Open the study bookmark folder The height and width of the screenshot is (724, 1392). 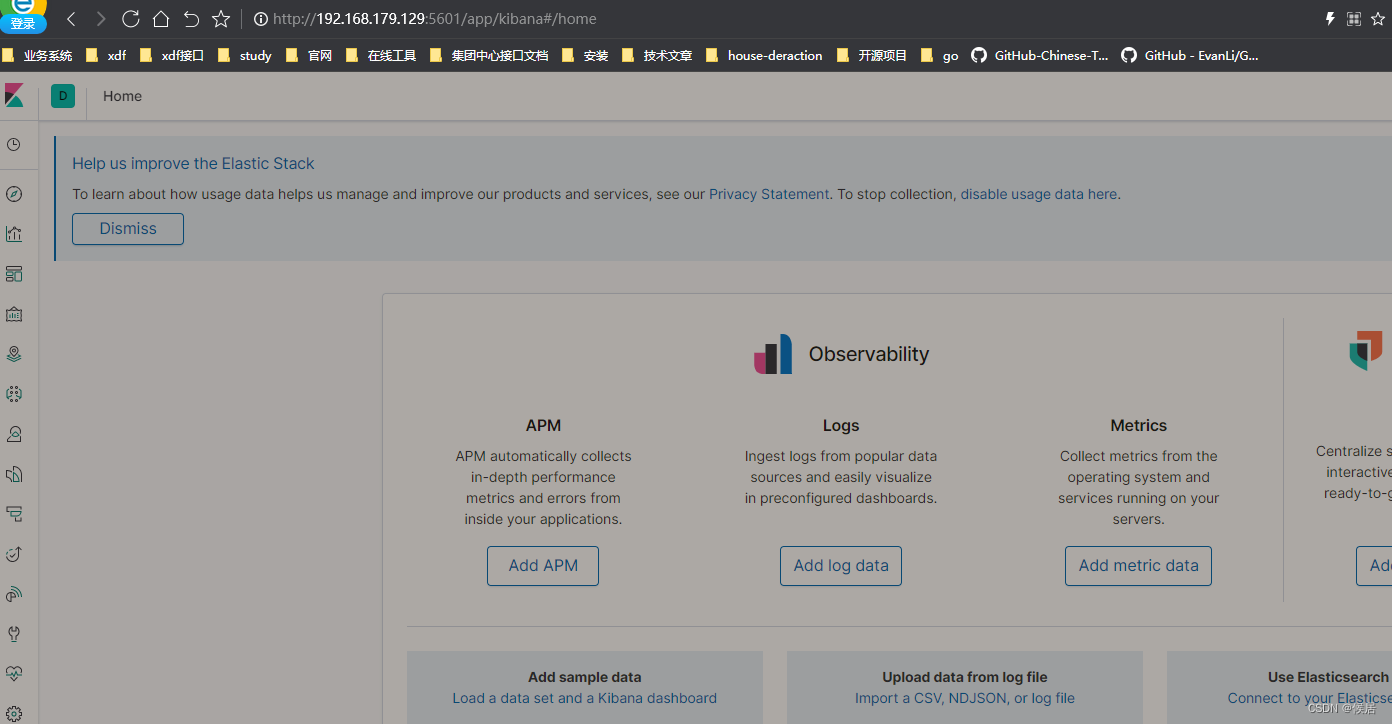pos(244,56)
